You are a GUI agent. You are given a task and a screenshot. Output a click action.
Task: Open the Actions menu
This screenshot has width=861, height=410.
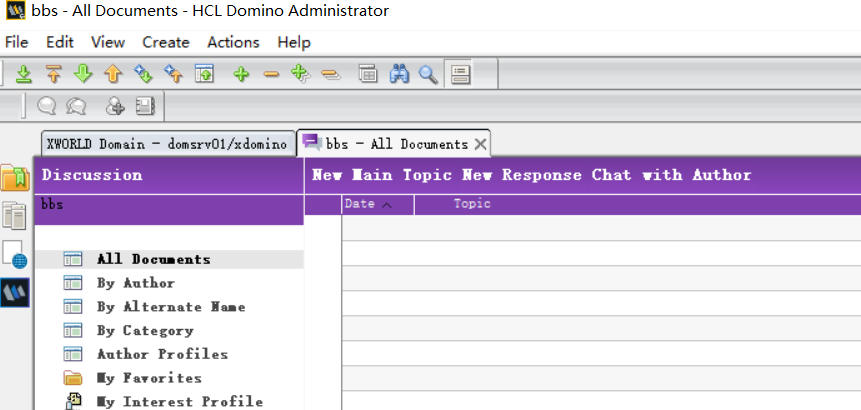(x=233, y=42)
